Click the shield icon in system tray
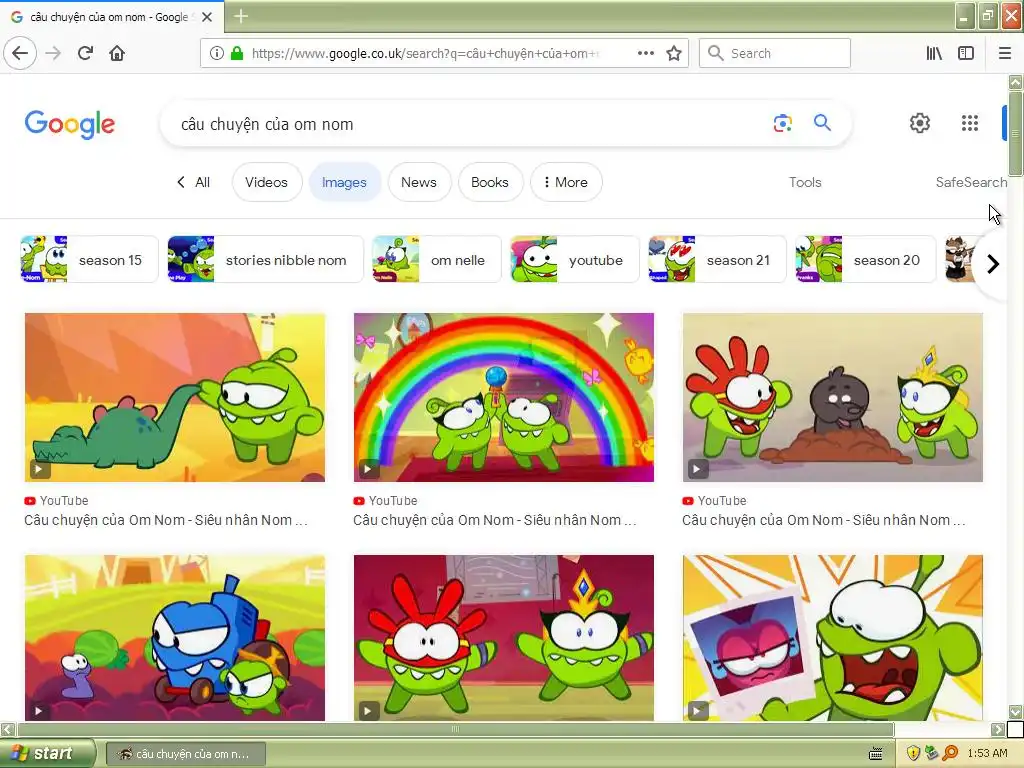The width and height of the screenshot is (1024, 768). [x=914, y=753]
